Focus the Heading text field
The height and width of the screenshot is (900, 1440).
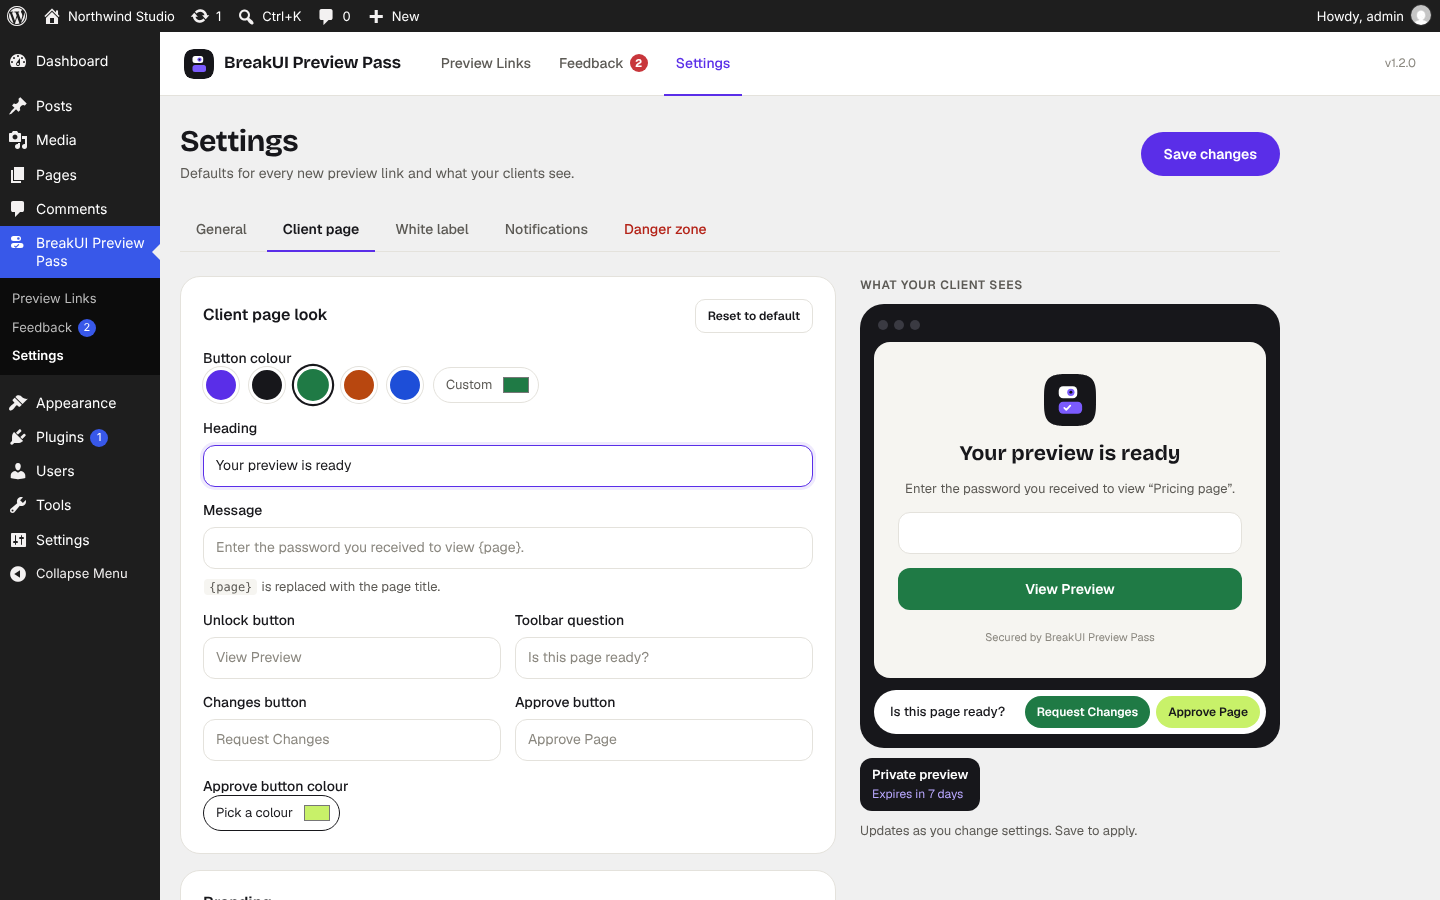[508, 466]
